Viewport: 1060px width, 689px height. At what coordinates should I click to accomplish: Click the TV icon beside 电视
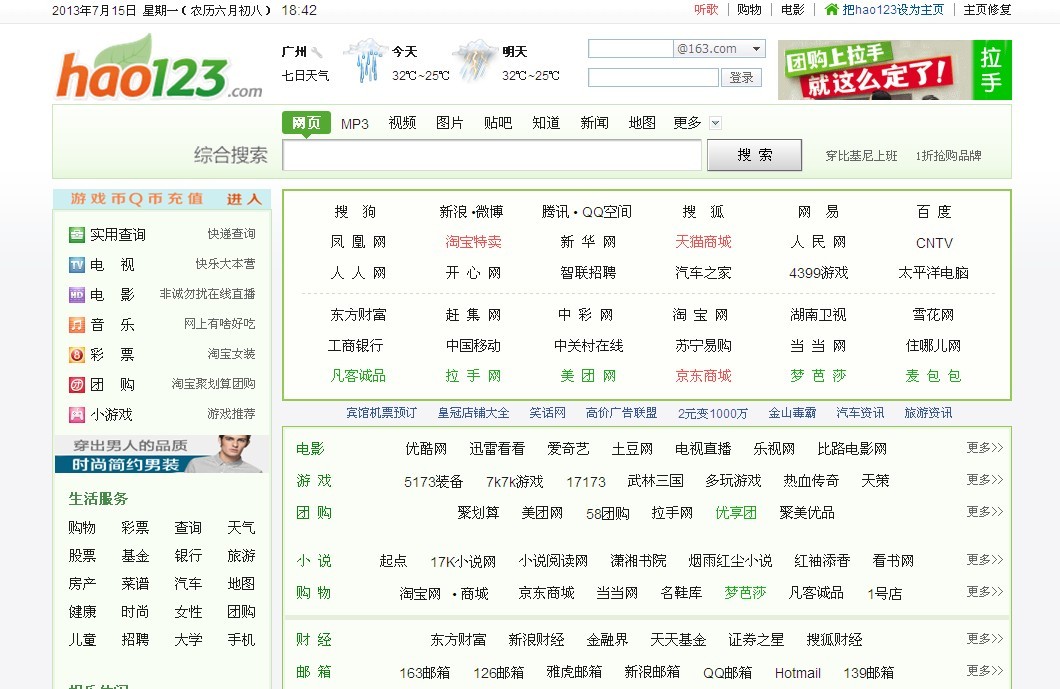(76, 264)
